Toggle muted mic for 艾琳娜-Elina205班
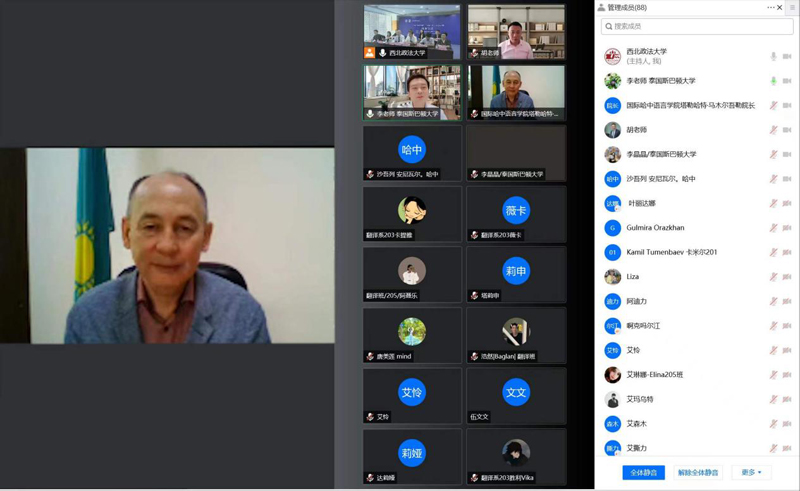Viewport: 800px width, 491px height. 773,375
